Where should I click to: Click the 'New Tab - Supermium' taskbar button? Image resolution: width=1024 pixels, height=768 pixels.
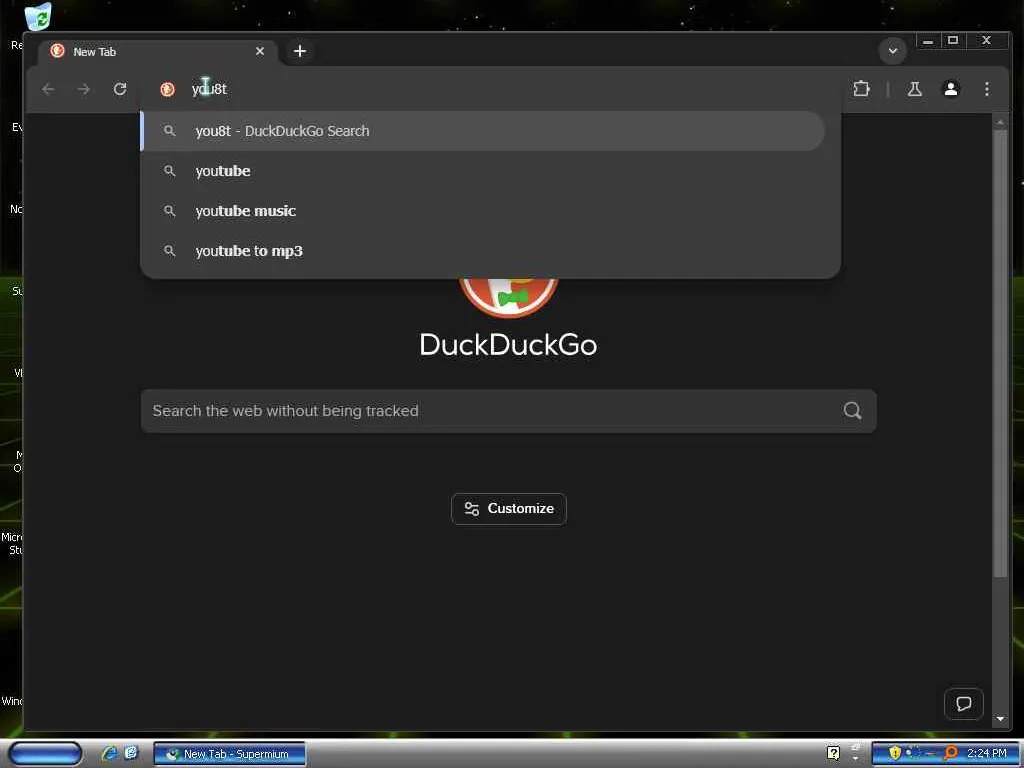pyautogui.click(x=229, y=754)
